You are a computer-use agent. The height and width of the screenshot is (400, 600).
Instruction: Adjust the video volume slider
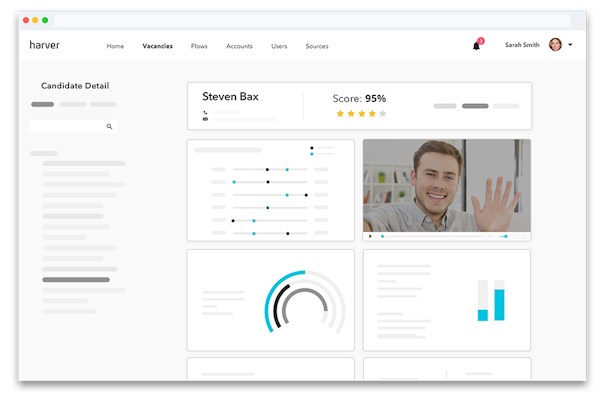(504, 237)
